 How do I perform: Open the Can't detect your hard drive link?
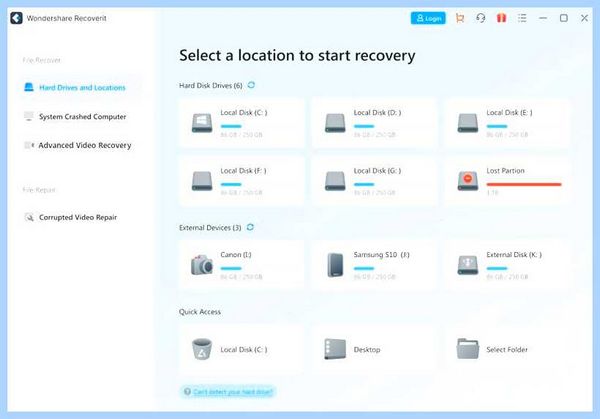pyautogui.click(x=228, y=391)
